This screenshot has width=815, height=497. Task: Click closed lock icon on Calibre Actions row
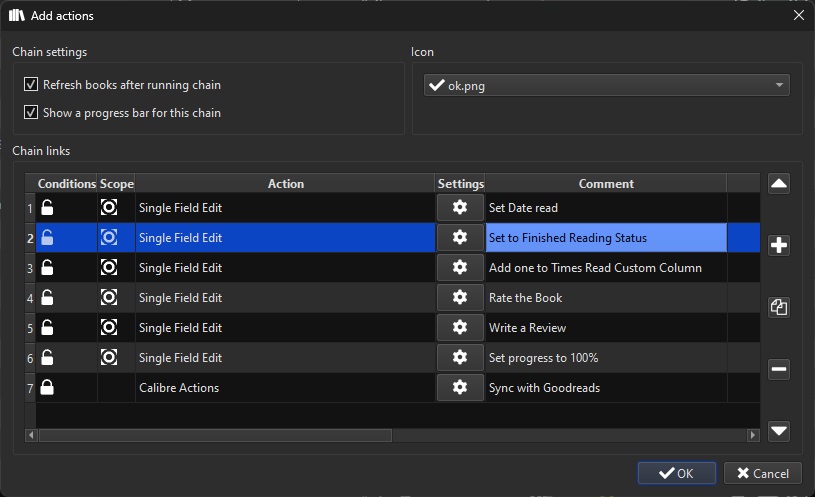click(47, 387)
